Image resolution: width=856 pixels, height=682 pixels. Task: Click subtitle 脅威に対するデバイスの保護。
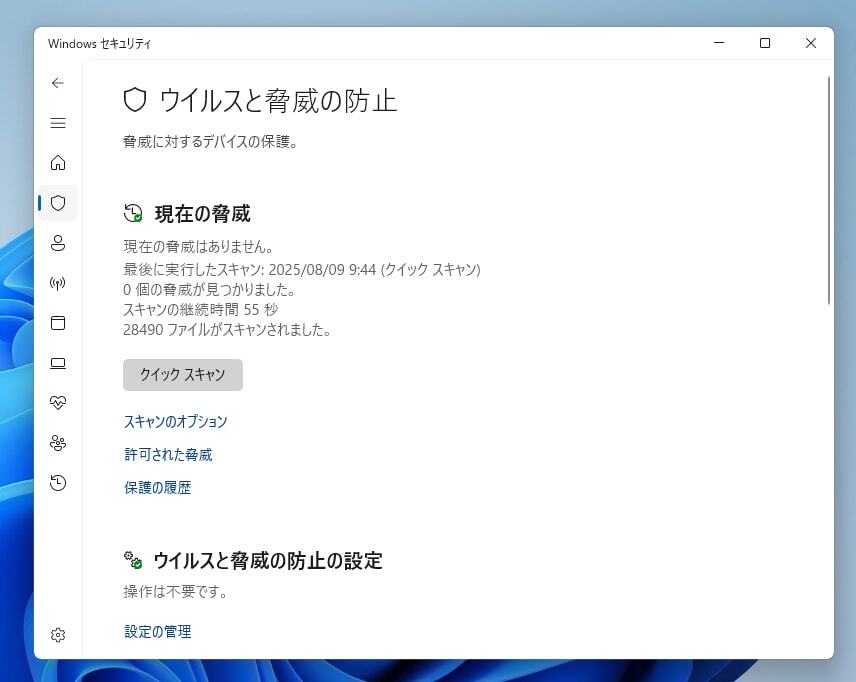(x=210, y=142)
